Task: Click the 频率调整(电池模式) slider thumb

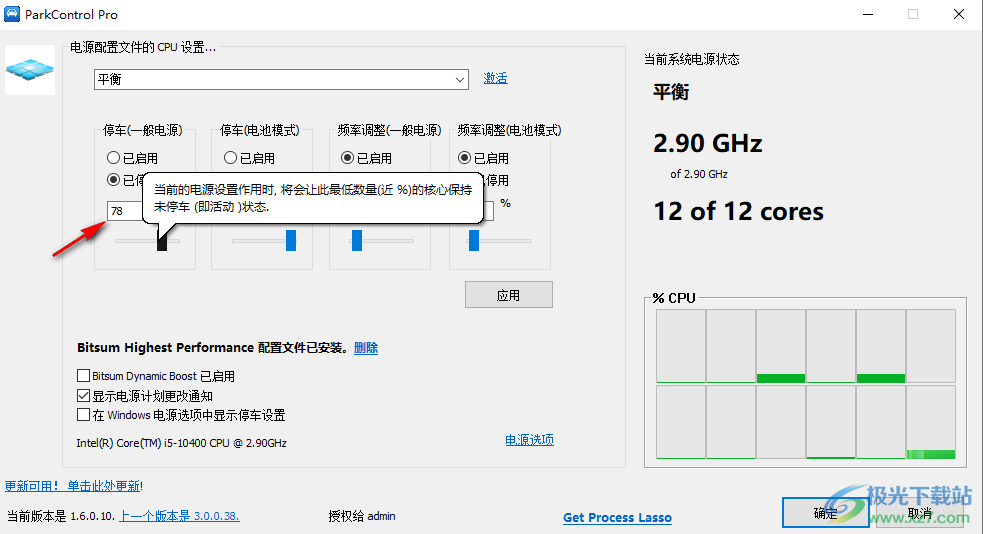Action: [474, 241]
